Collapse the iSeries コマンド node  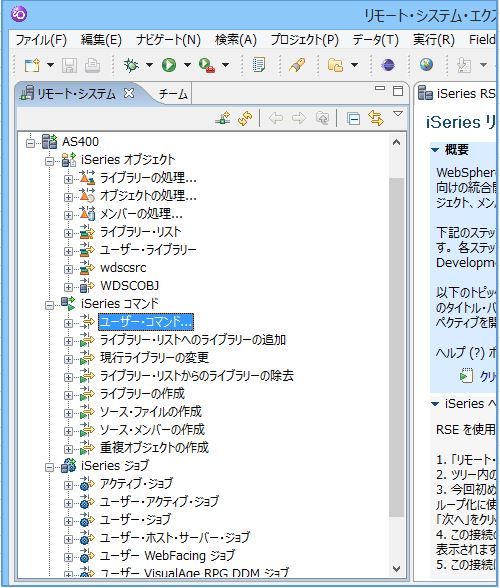pyautogui.click(x=50, y=305)
